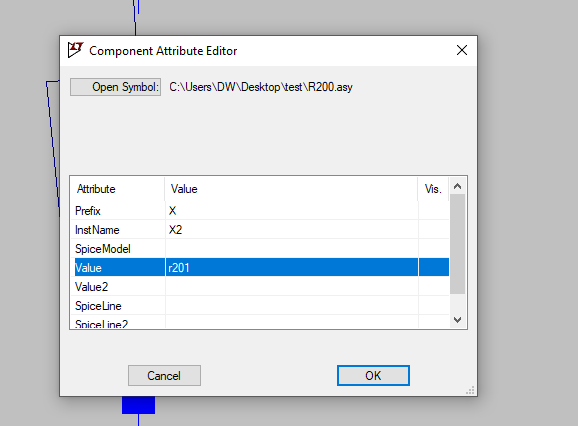This screenshot has width=578, height=426.
Task: Click the empty Value2 value cell
Action: coord(292,287)
